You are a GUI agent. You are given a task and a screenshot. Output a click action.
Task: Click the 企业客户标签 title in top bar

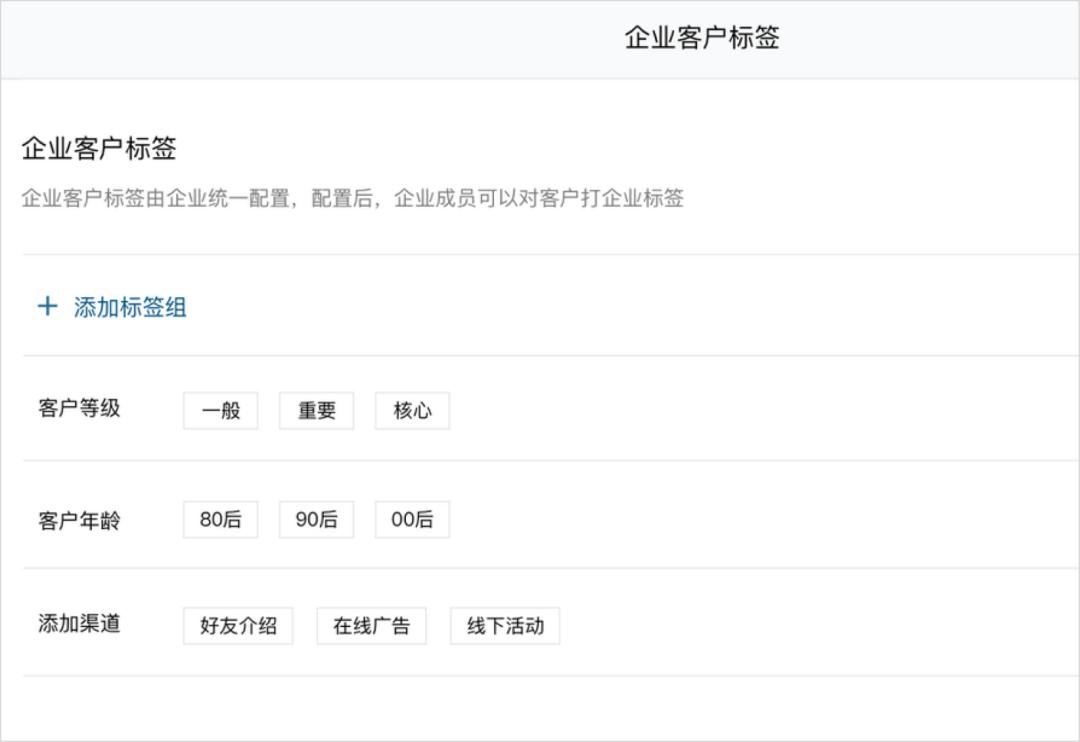pyautogui.click(x=701, y=38)
